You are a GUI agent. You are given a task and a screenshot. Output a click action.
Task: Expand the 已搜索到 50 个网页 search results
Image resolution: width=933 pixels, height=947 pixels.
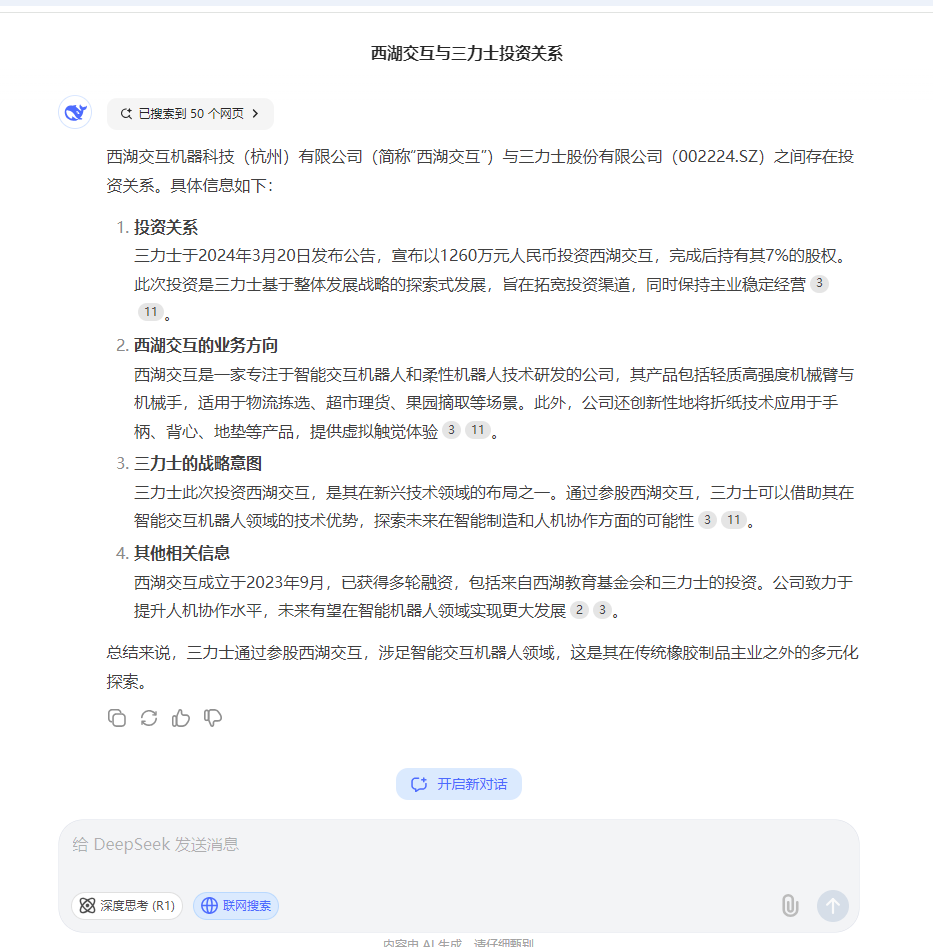(x=190, y=114)
